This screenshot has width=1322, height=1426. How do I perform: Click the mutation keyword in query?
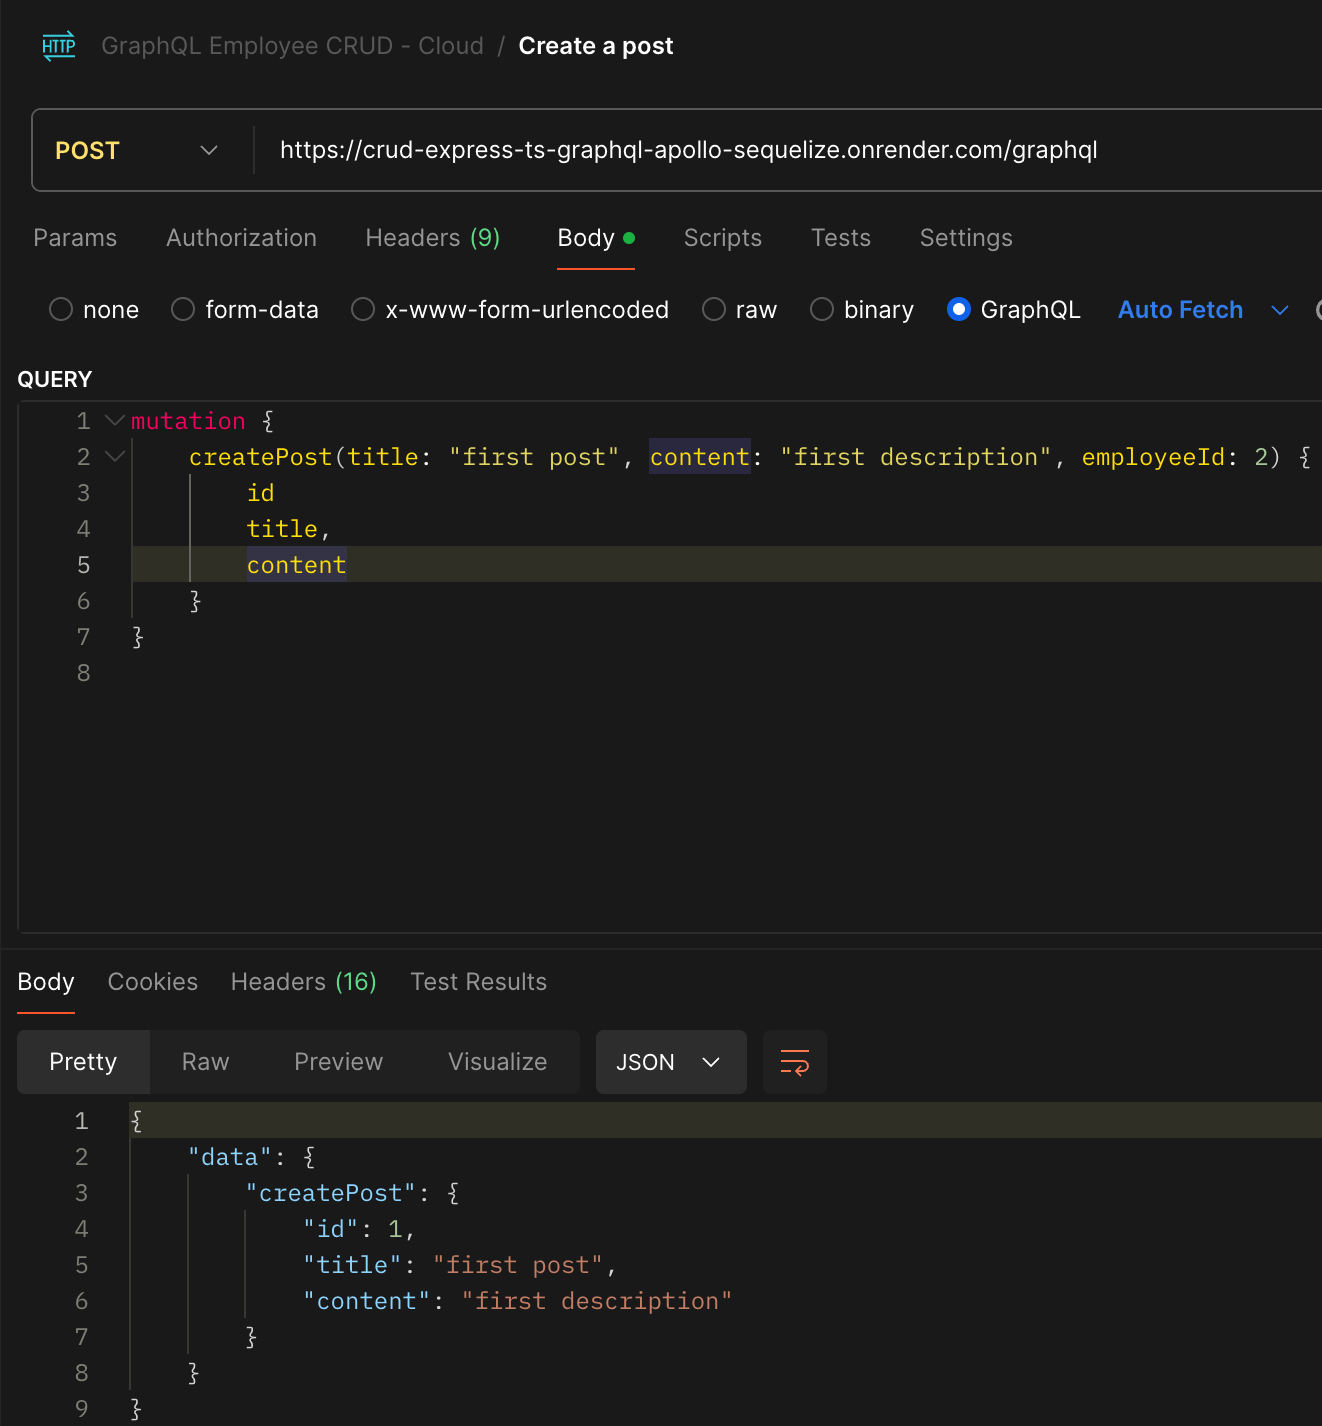coord(188,421)
